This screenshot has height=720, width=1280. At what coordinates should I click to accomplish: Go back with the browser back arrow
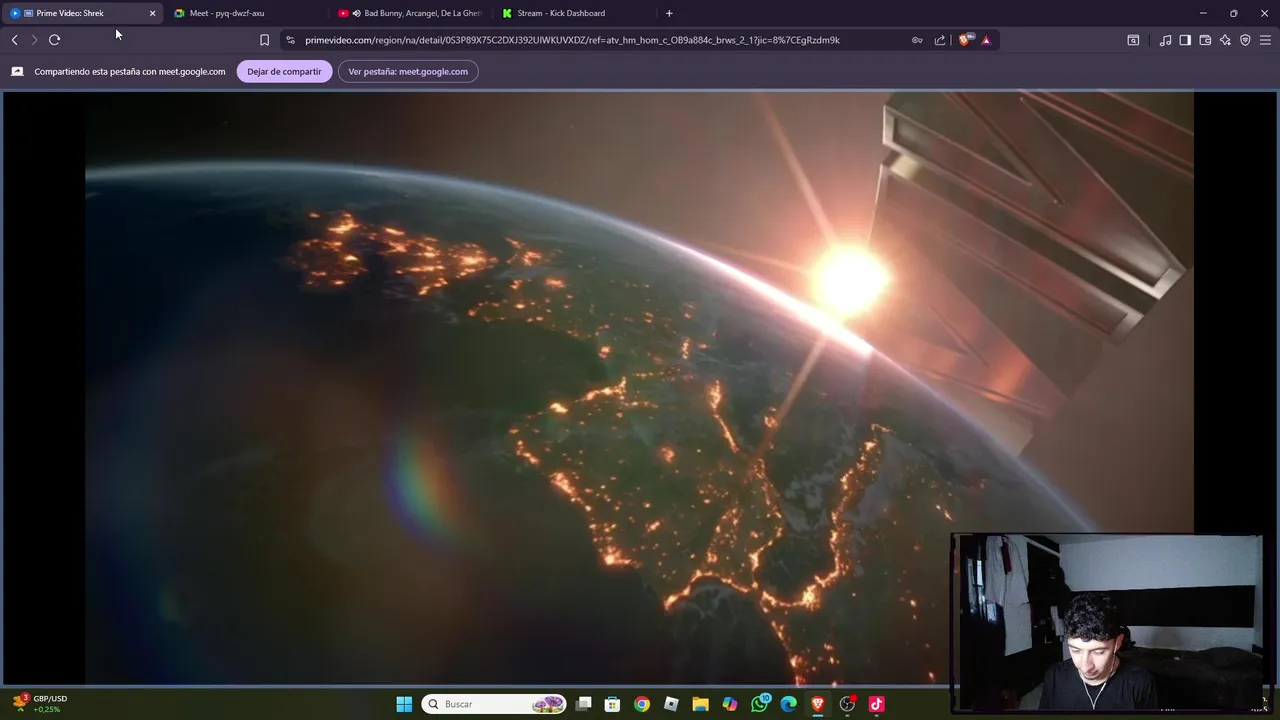(x=14, y=40)
